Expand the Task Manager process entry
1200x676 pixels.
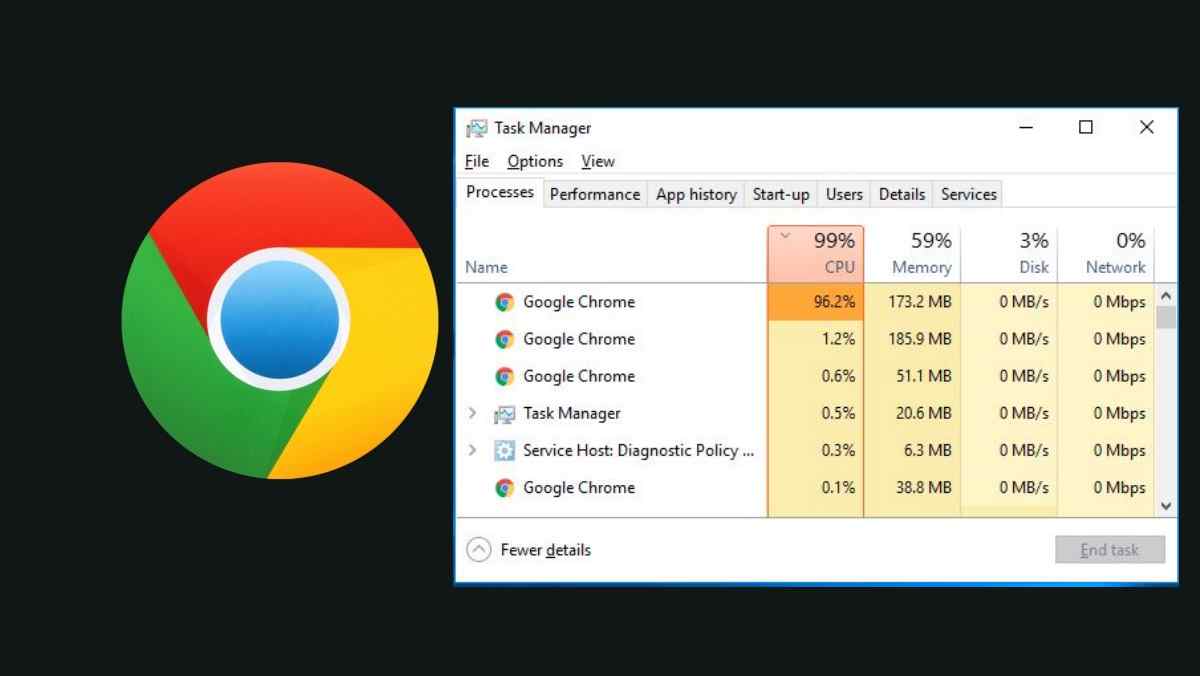(x=472, y=413)
